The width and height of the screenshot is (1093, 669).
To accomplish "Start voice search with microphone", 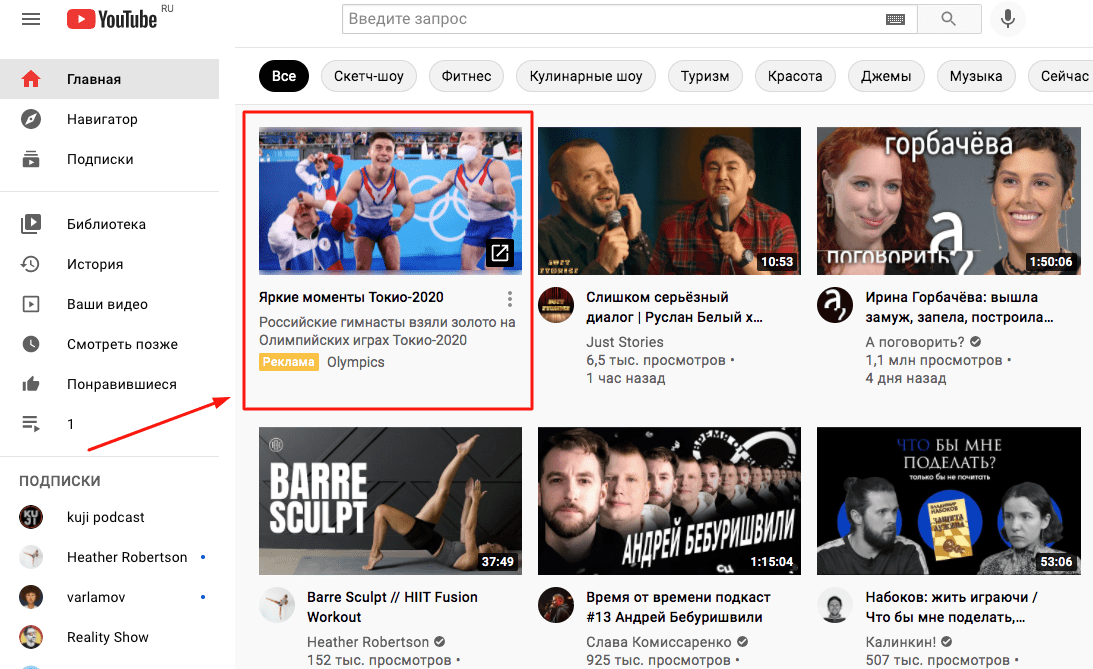I will [1007, 19].
